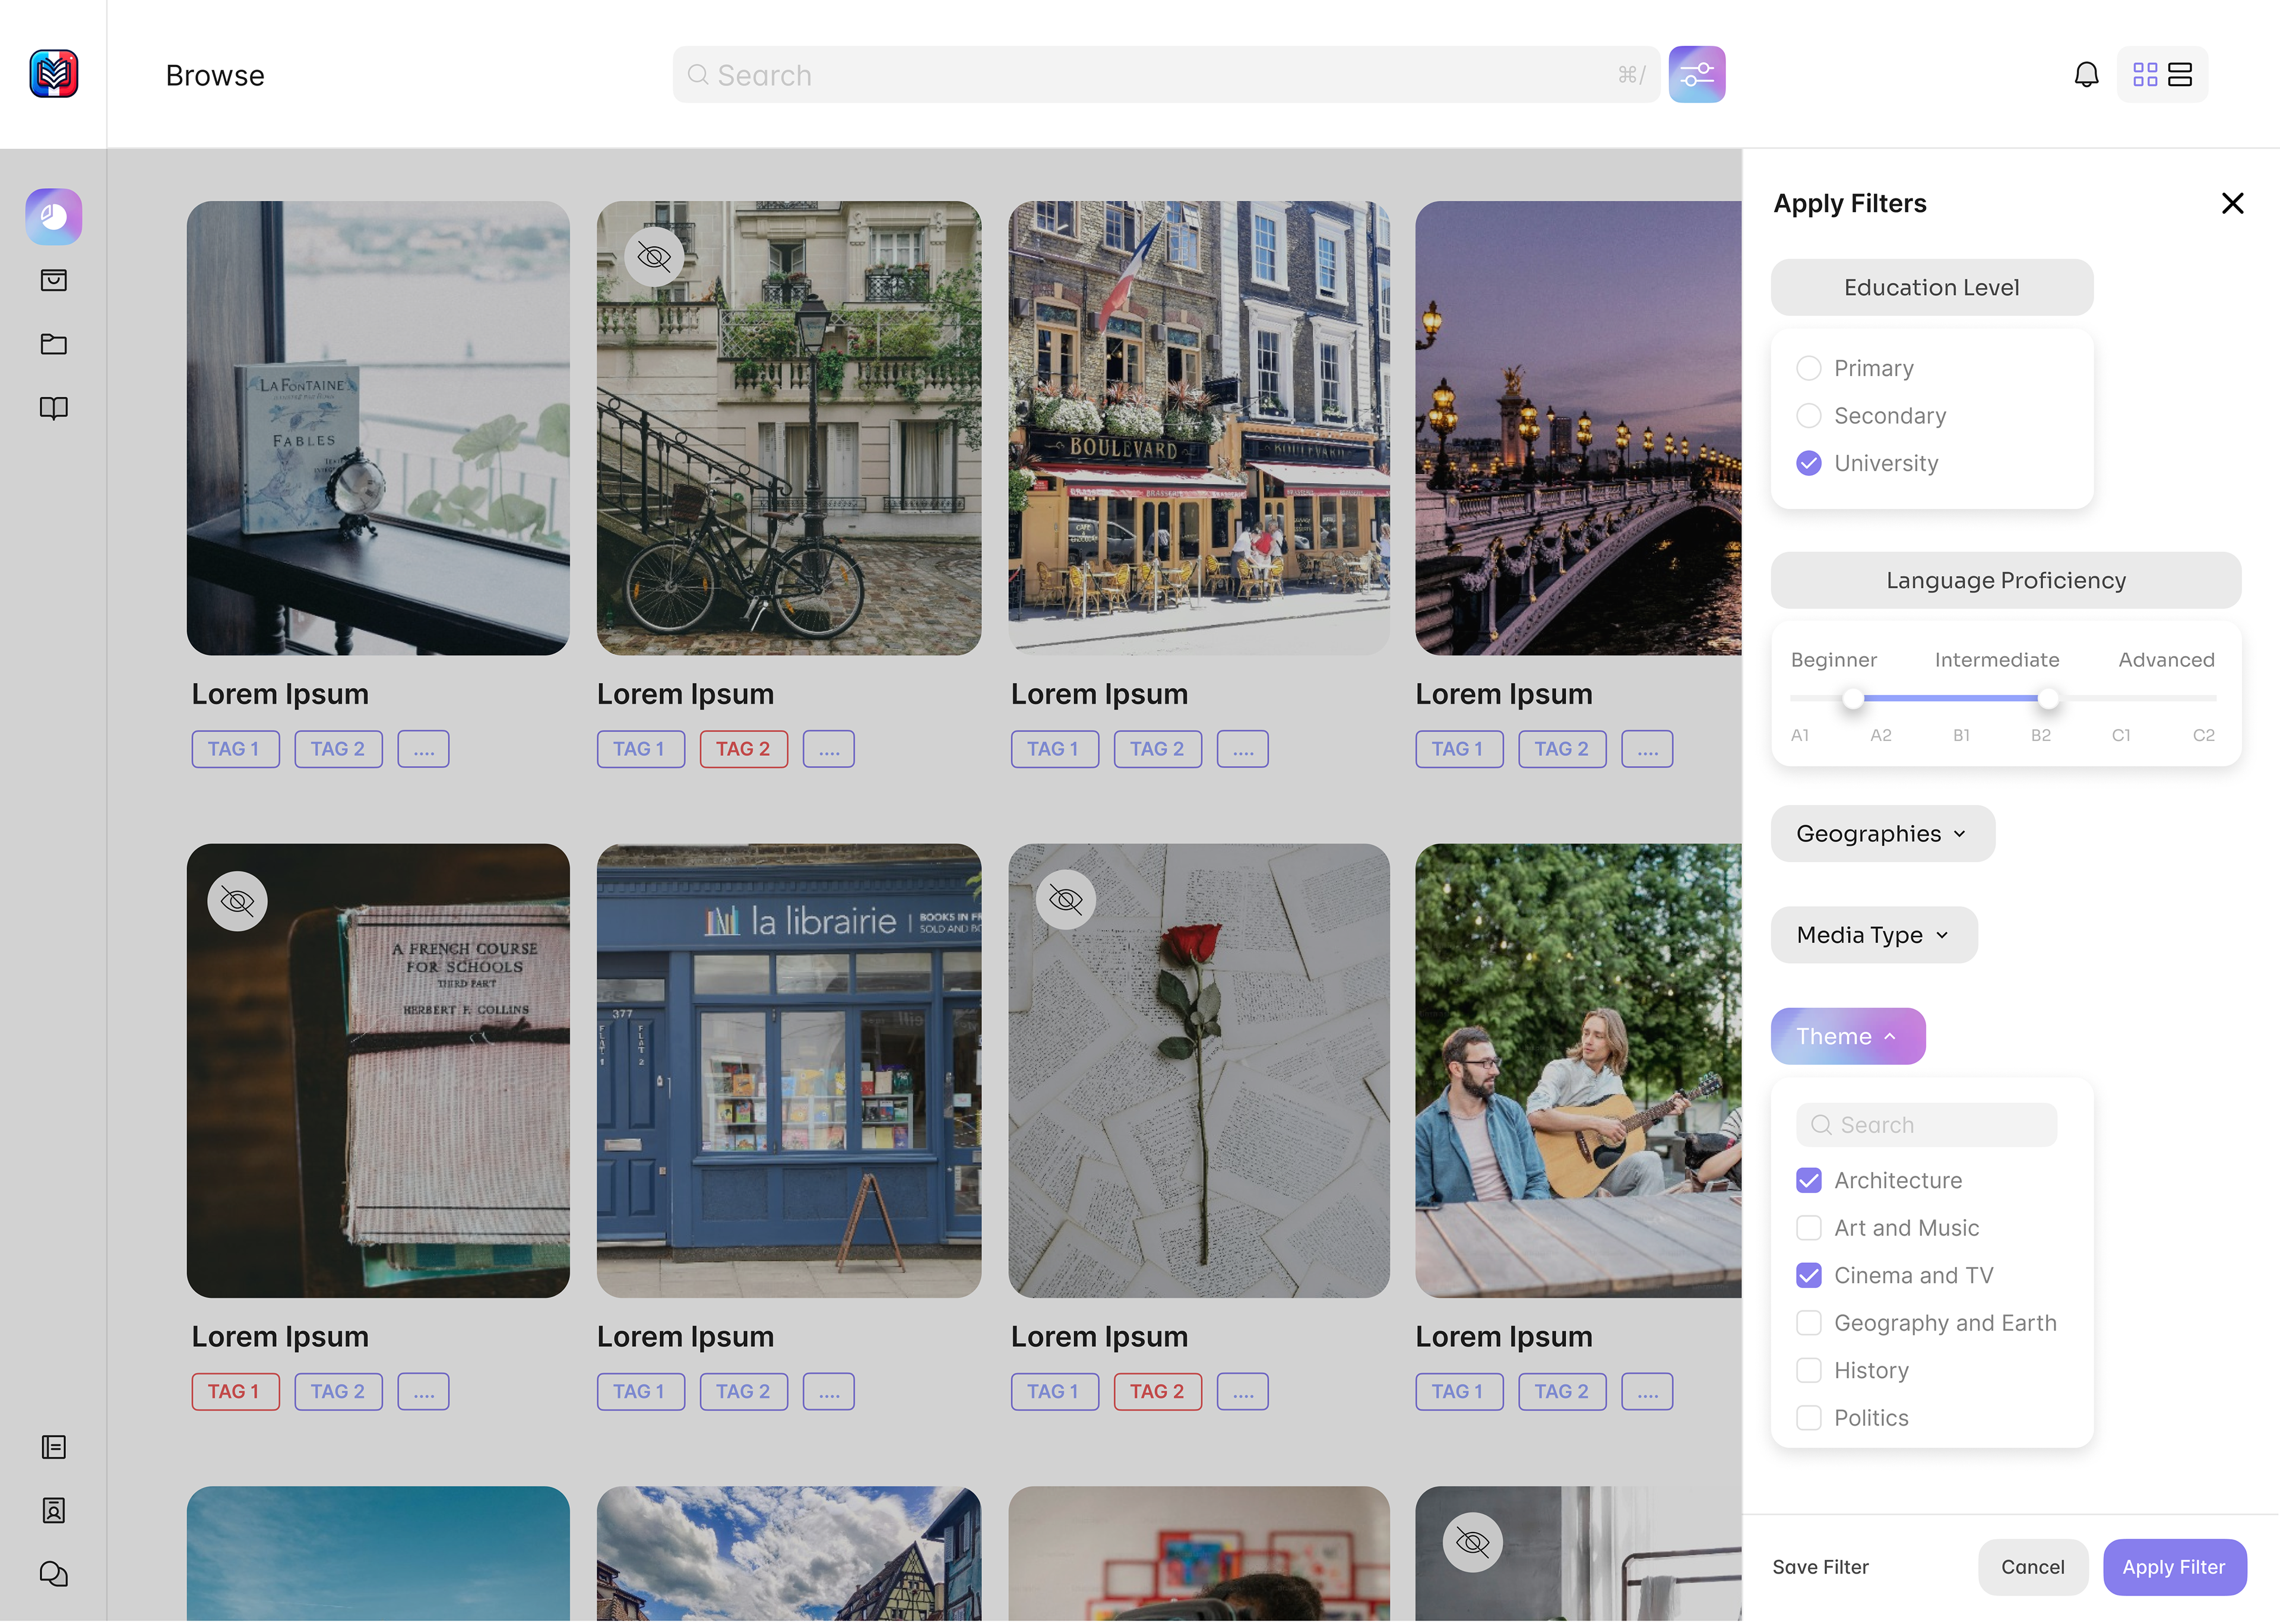
Task: Expand more tags on red rose card
Action: pos(1242,1393)
